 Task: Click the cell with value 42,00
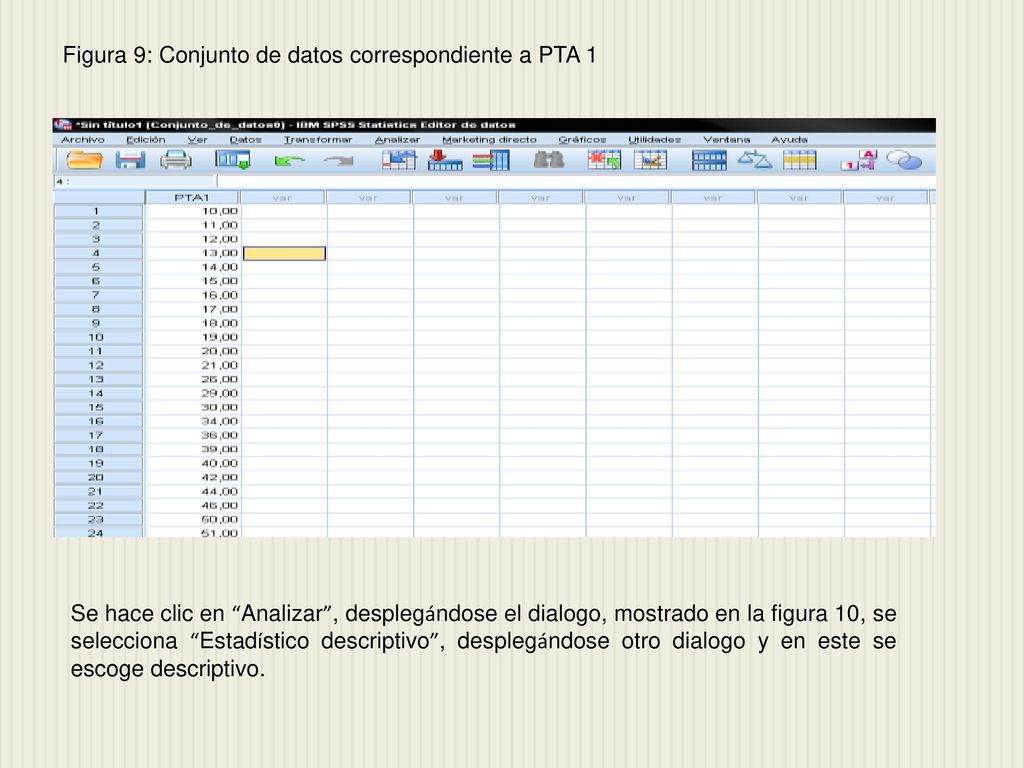pyautogui.click(x=193, y=477)
